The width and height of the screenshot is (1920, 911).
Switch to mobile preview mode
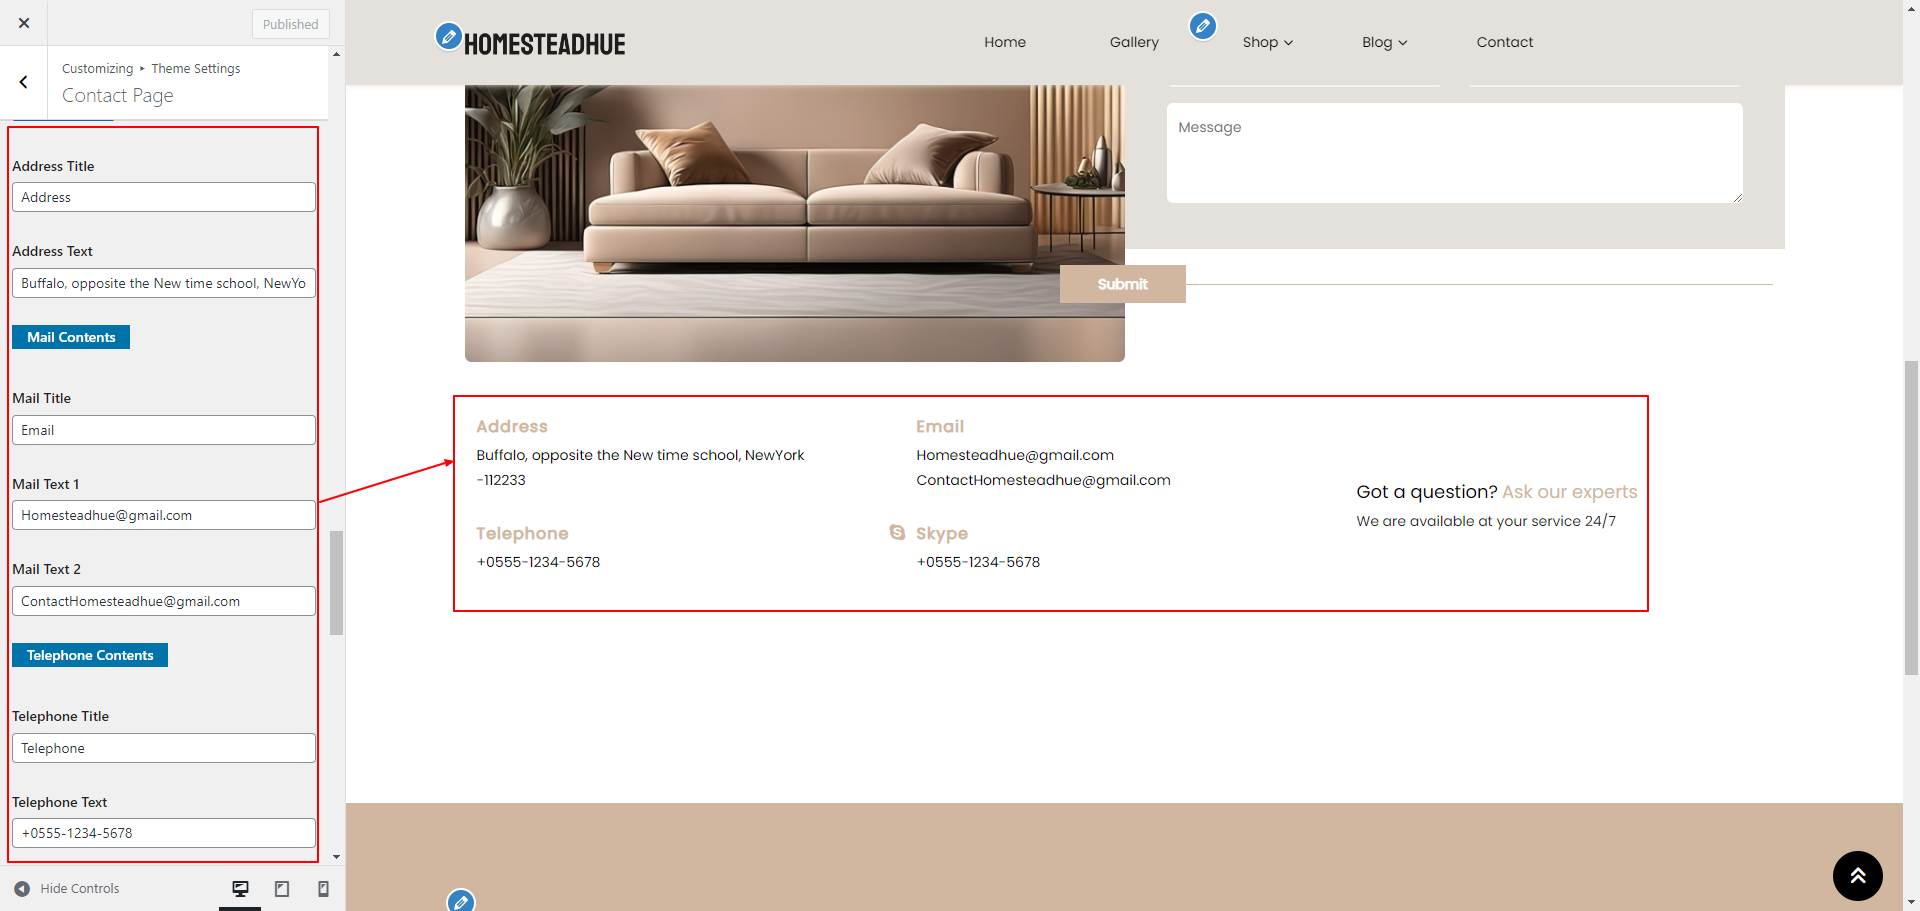(x=323, y=889)
